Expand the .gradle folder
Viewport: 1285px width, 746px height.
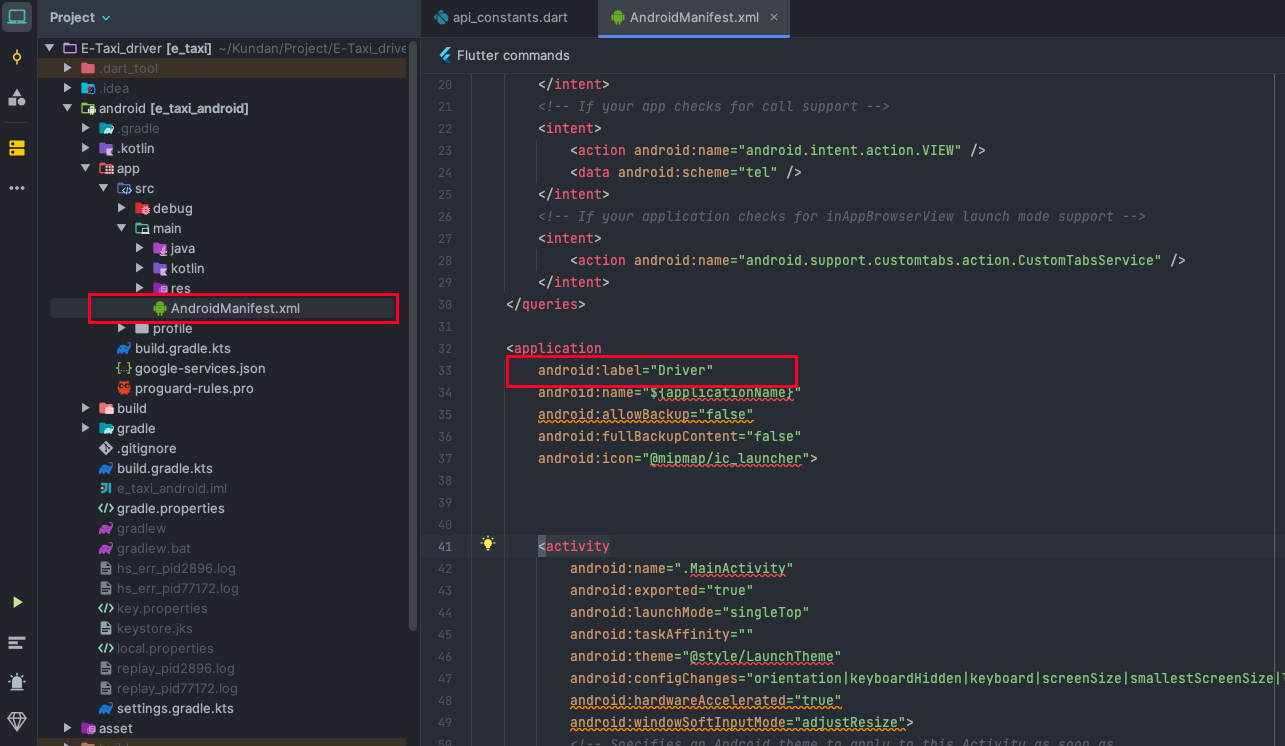[85, 128]
